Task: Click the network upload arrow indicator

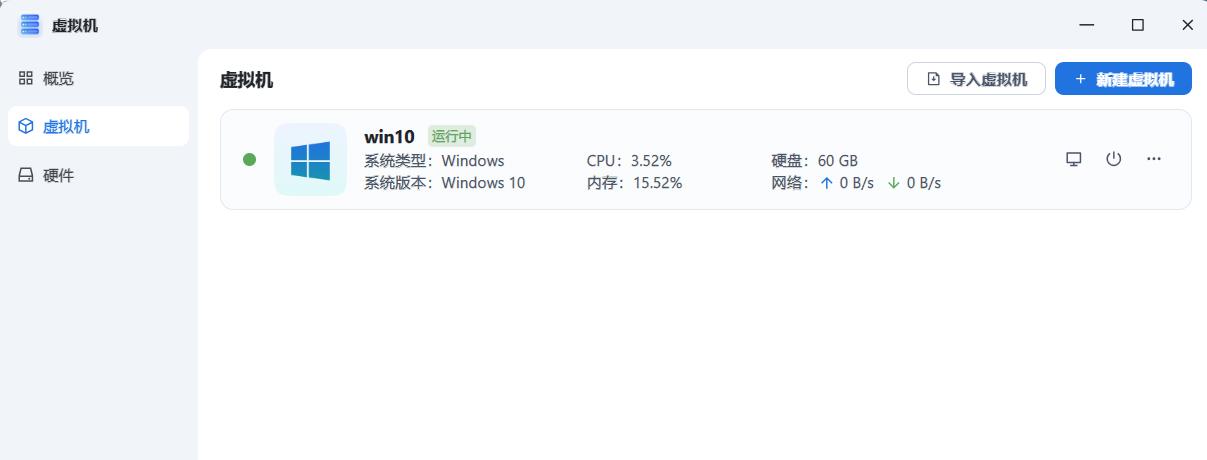Action: pos(826,183)
